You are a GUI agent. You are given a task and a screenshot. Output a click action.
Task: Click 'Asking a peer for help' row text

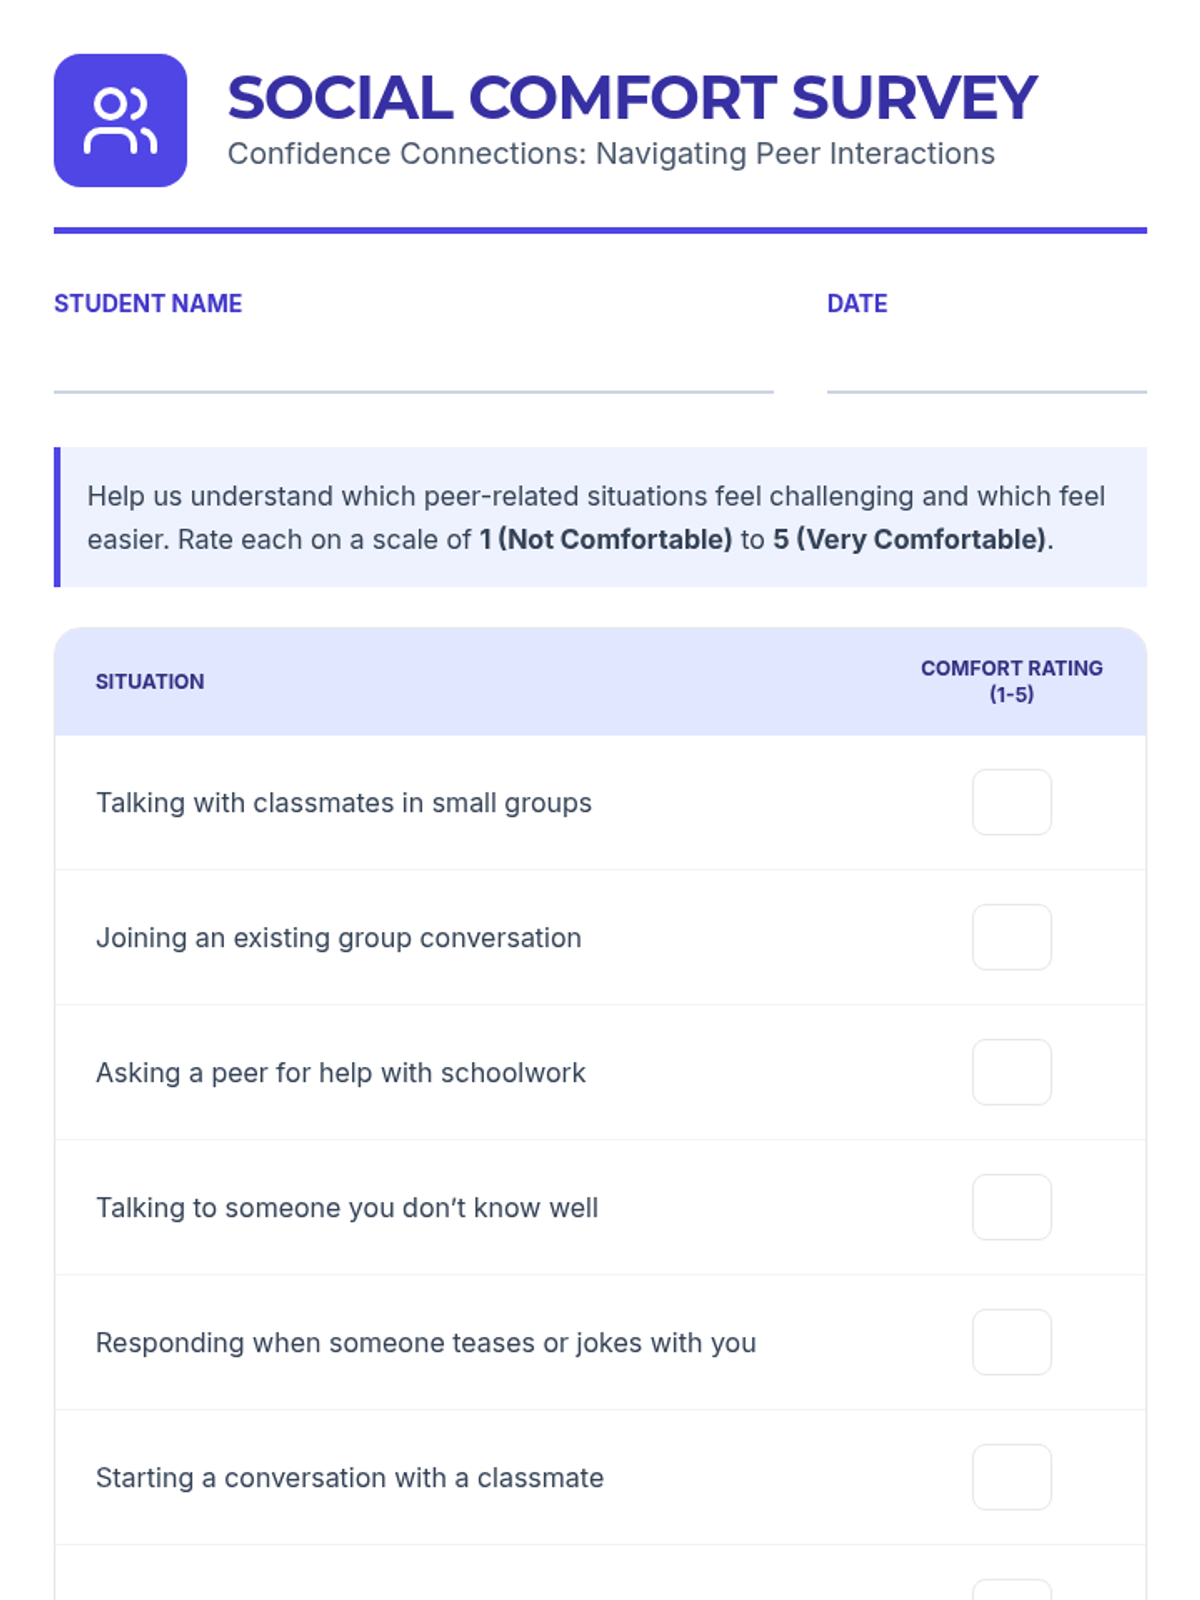[x=340, y=1073]
